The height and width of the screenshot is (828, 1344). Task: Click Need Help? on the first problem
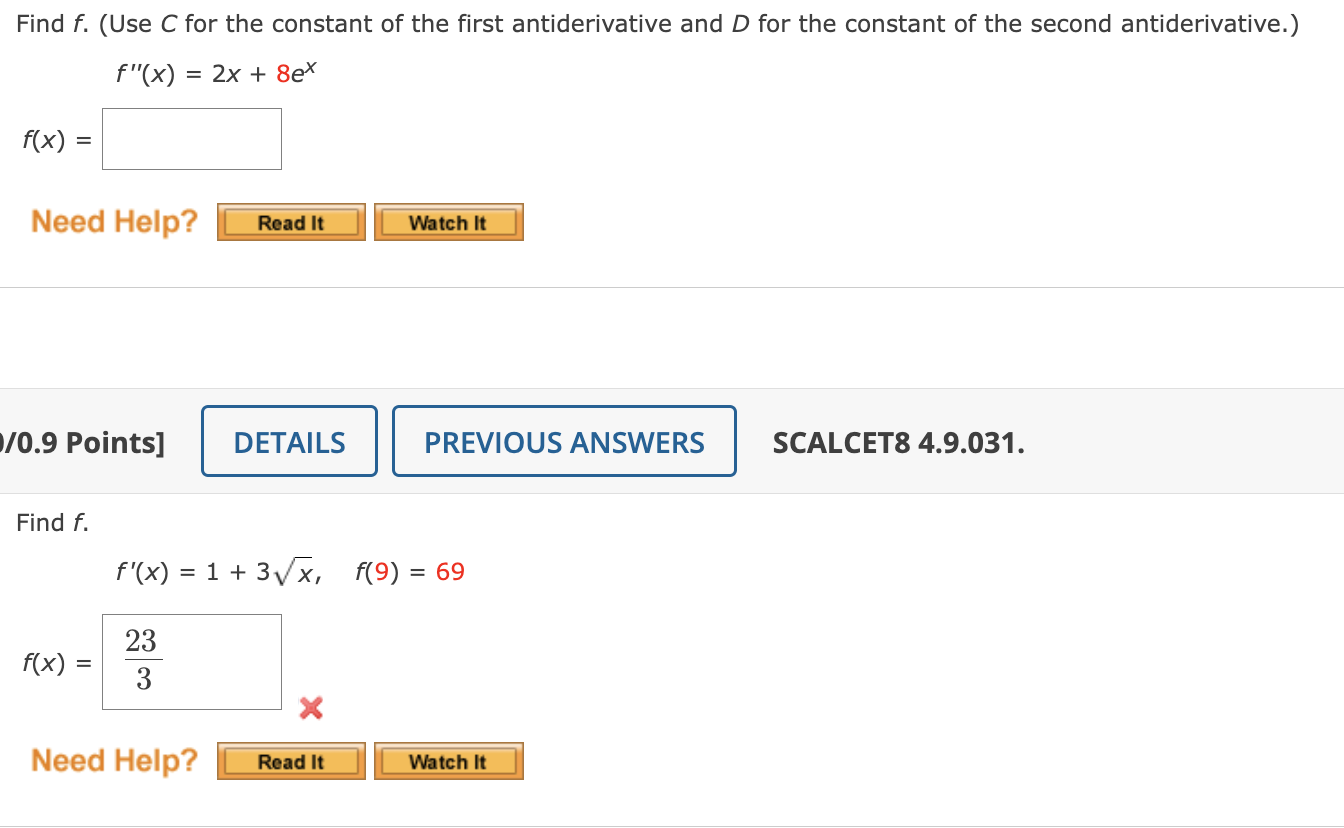click(114, 221)
